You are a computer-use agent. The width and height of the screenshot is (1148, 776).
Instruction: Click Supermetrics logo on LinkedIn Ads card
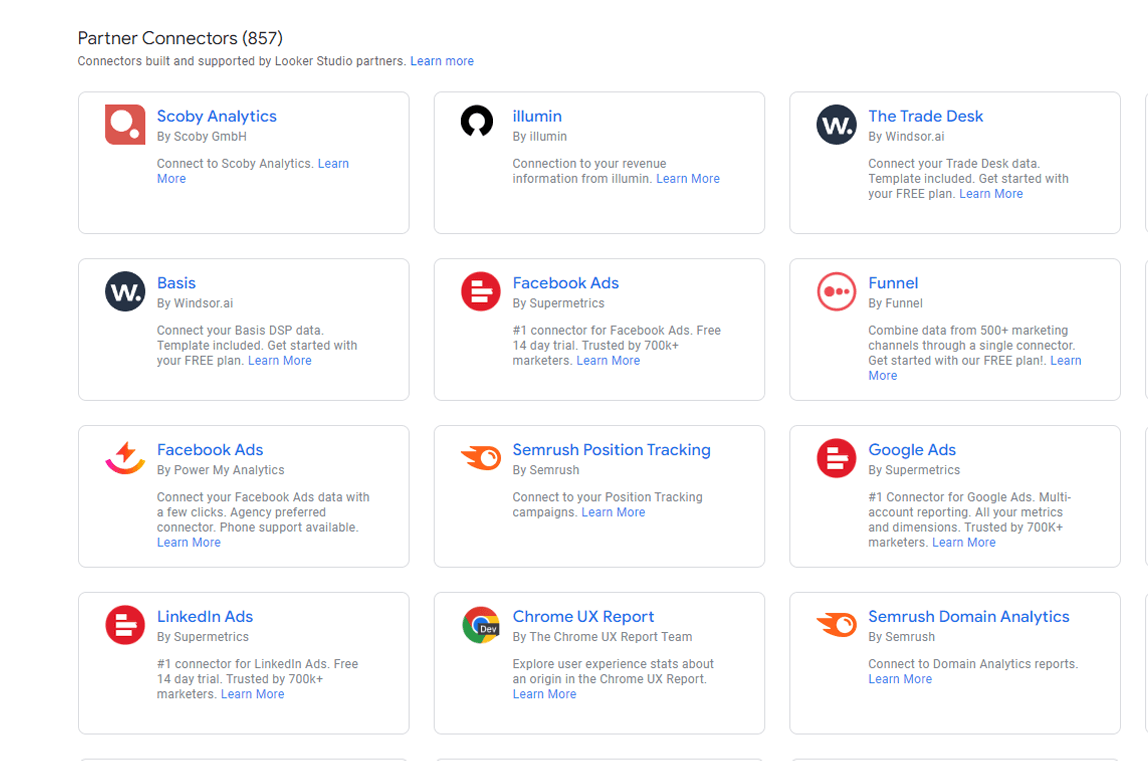point(125,625)
